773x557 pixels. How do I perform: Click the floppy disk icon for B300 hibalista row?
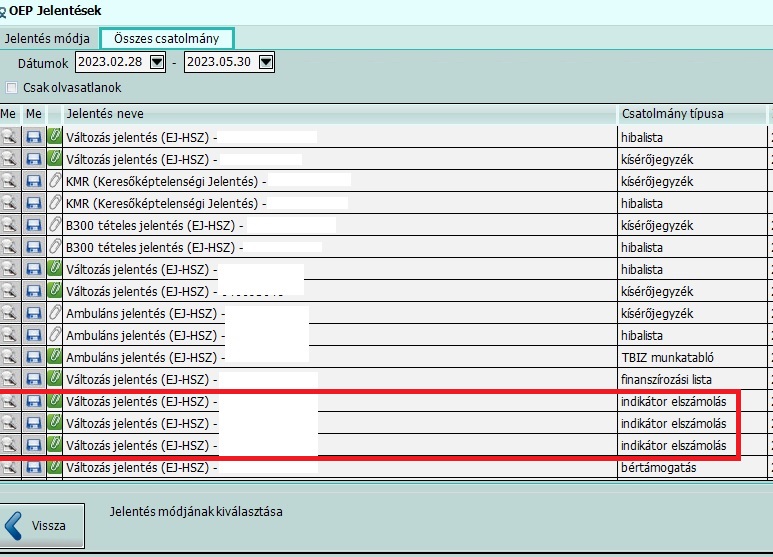[33, 246]
